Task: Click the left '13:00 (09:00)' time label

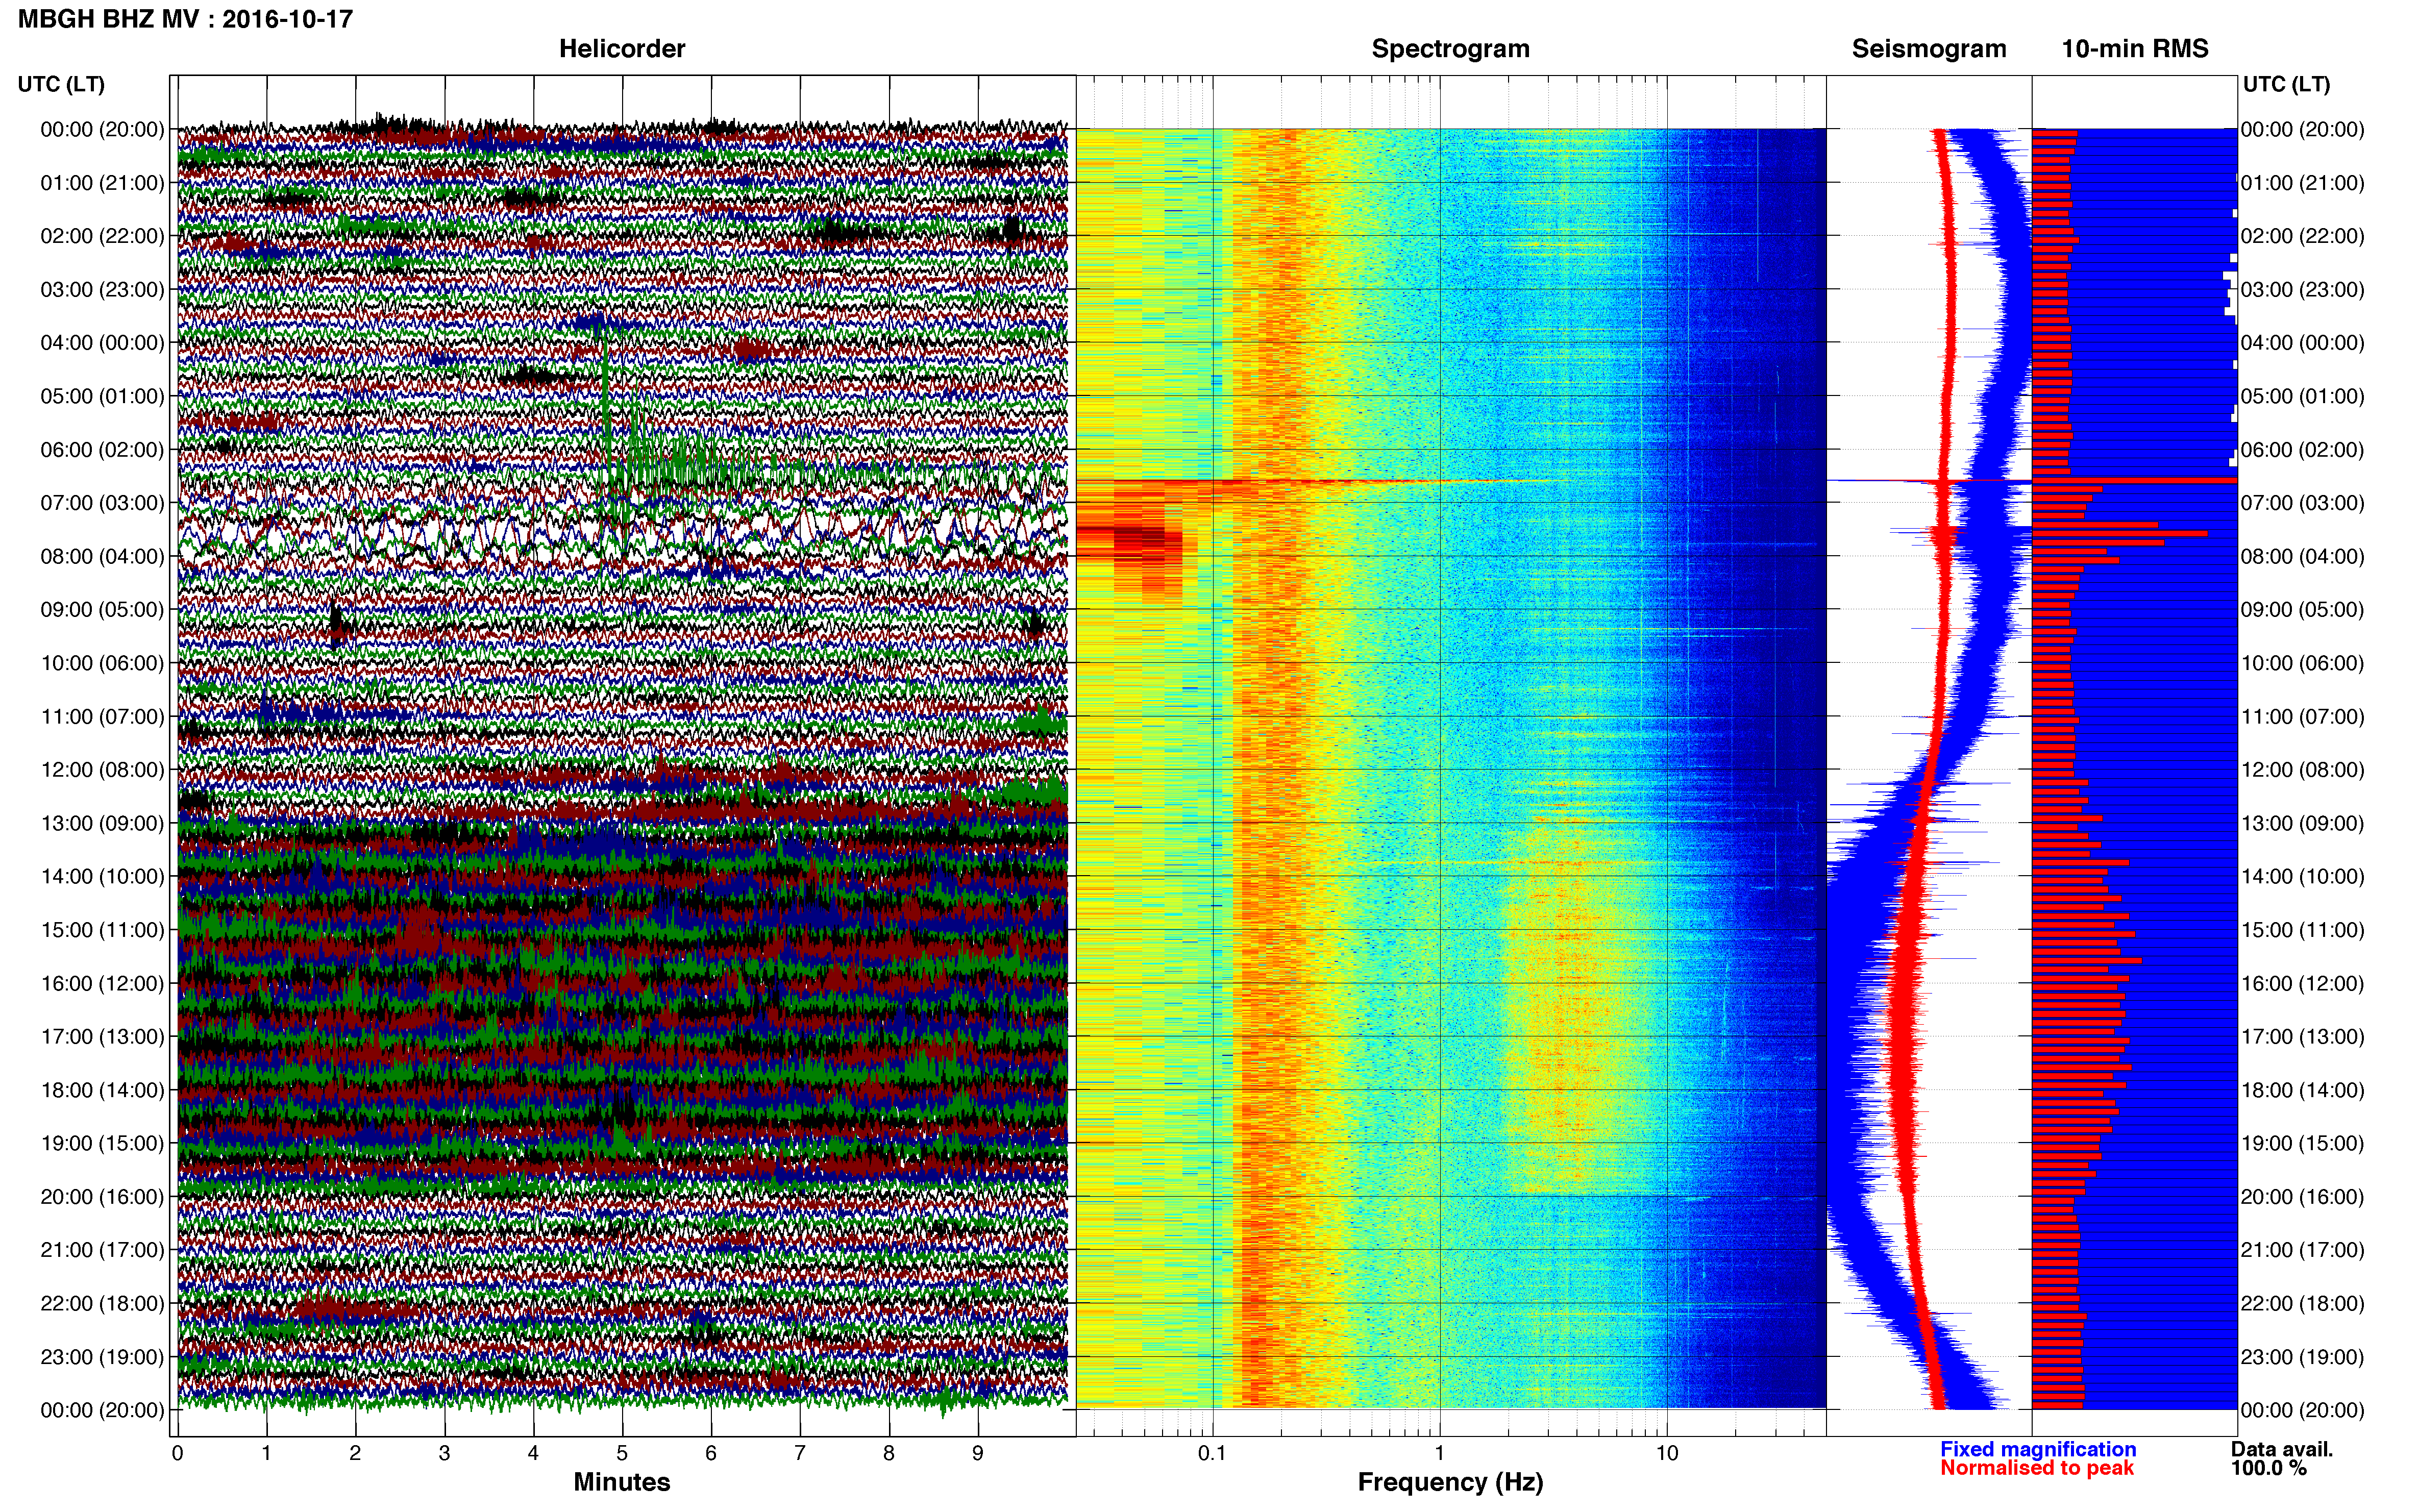Action: (x=102, y=823)
